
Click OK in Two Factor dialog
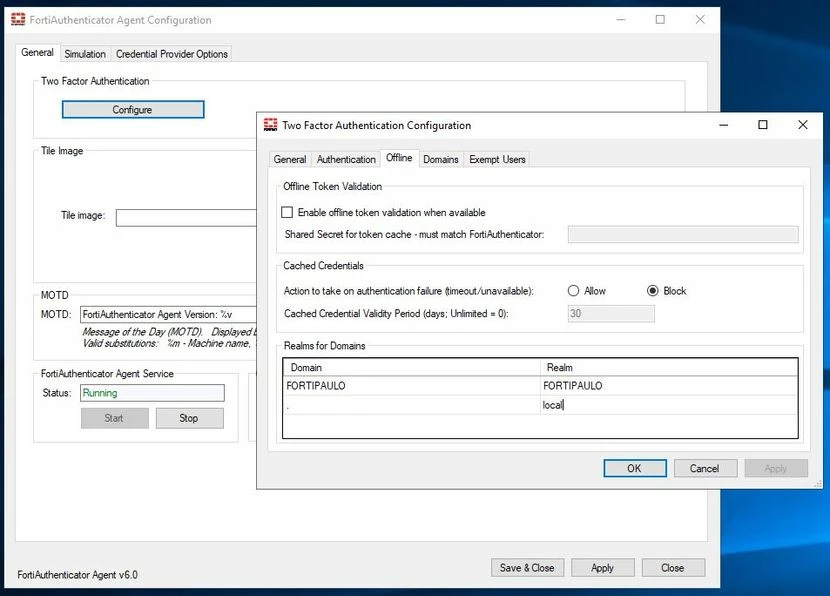[635, 468]
